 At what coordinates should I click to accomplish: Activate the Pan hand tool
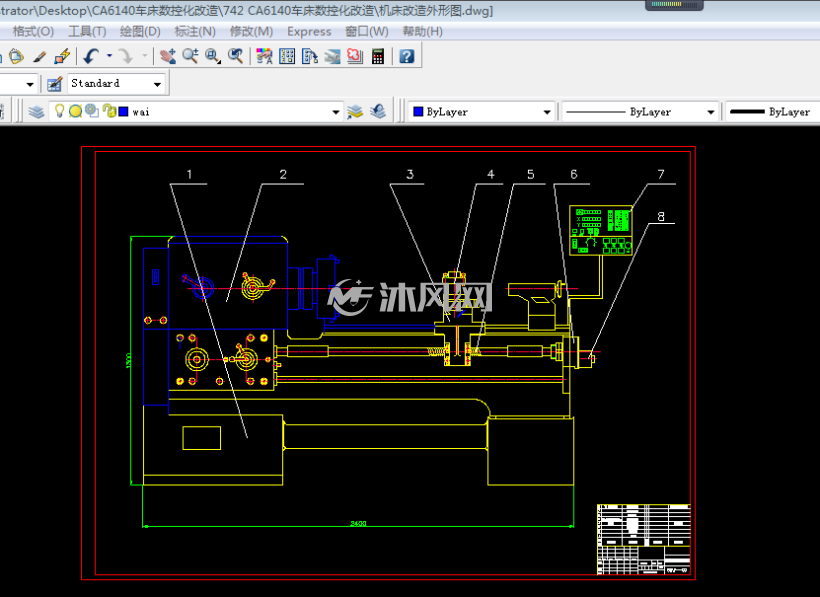coord(167,56)
